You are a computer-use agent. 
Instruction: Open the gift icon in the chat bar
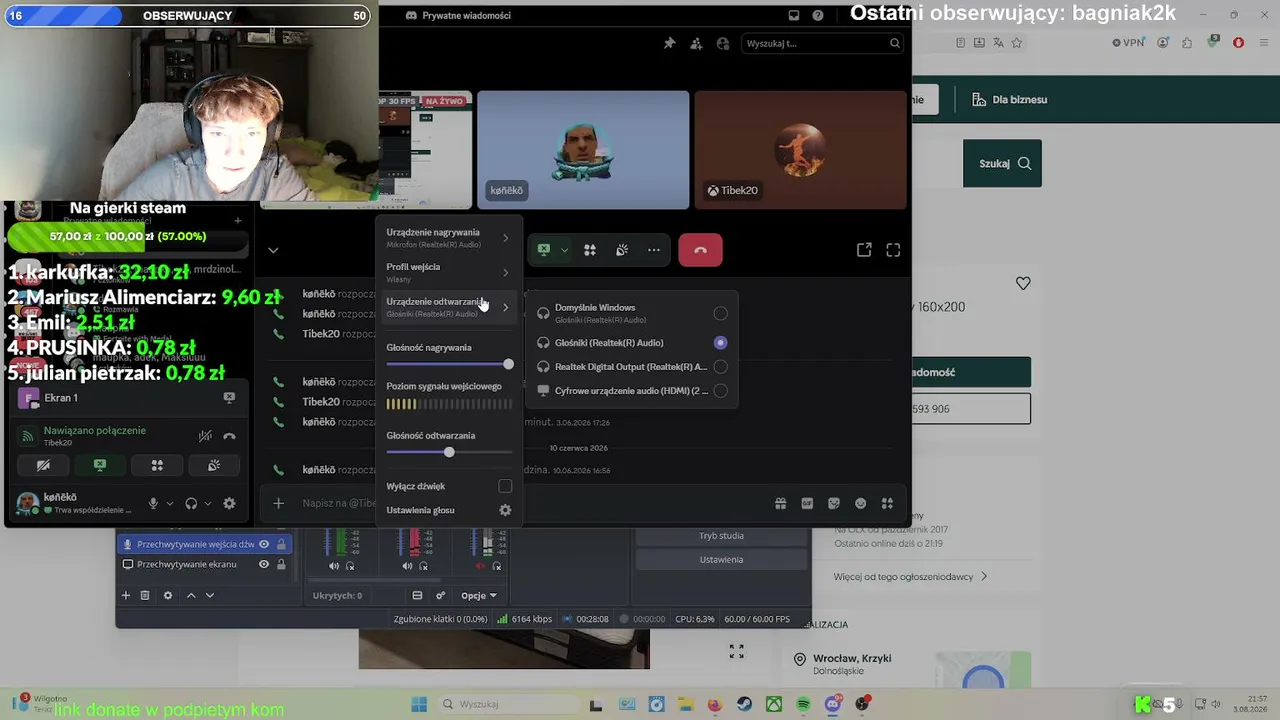pyautogui.click(x=781, y=503)
